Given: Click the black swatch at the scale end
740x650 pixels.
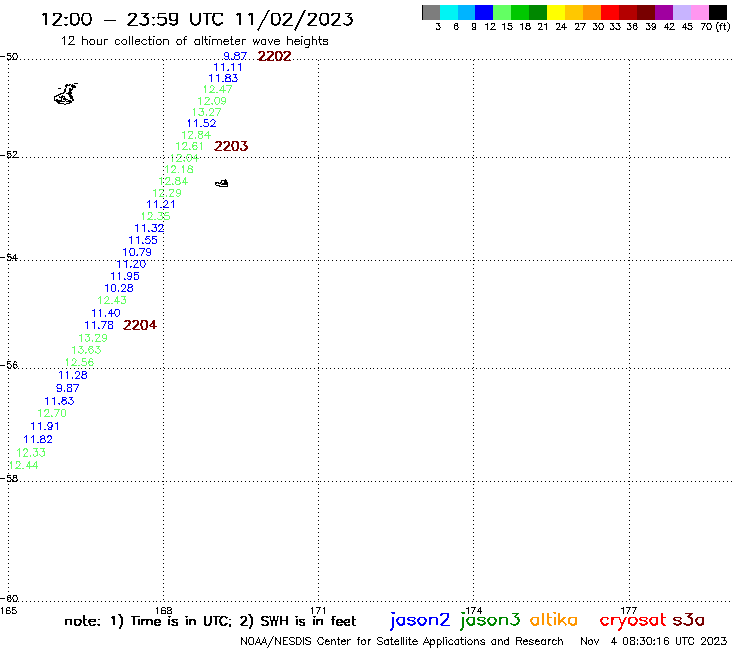Looking at the screenshot, I should 718,12.
